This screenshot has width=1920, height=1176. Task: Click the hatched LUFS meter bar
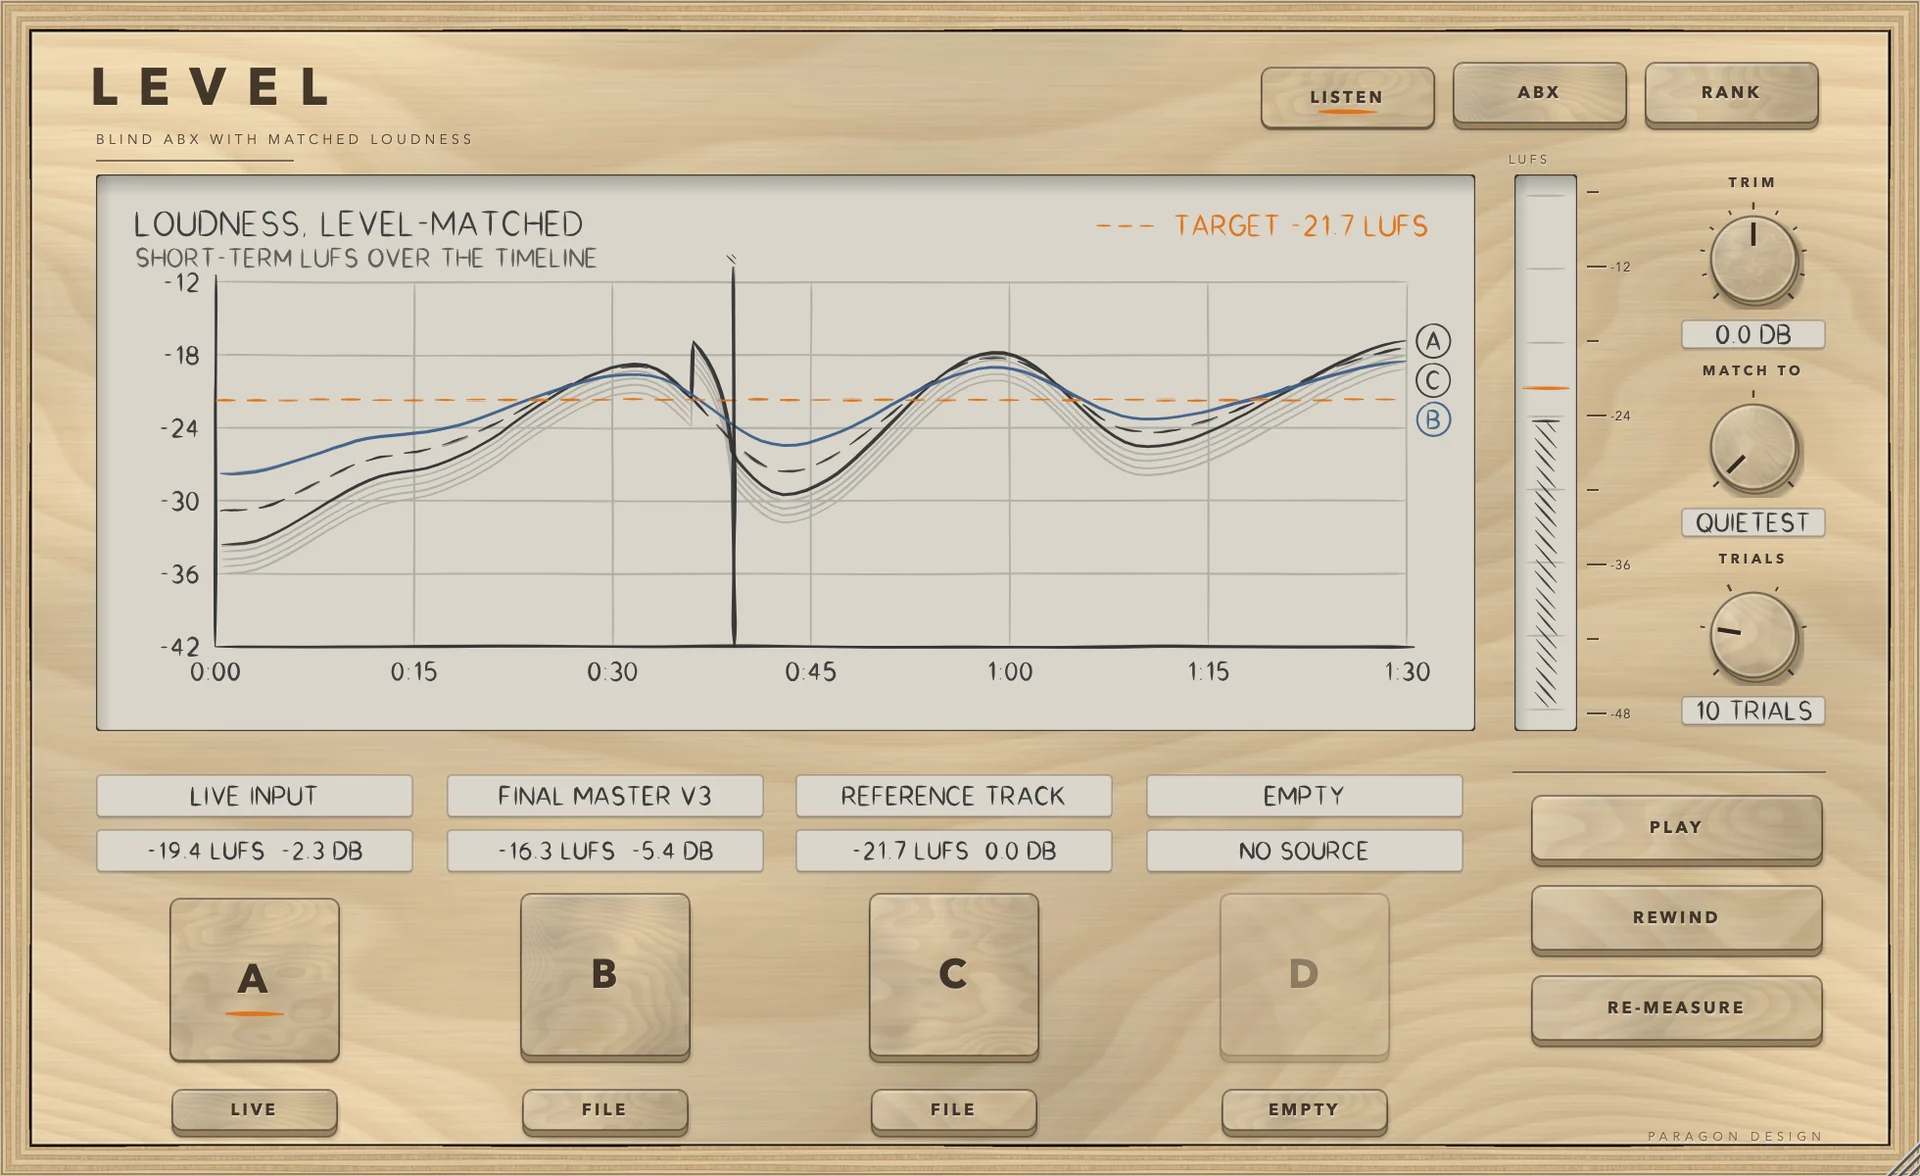[x=1545, y=565]
